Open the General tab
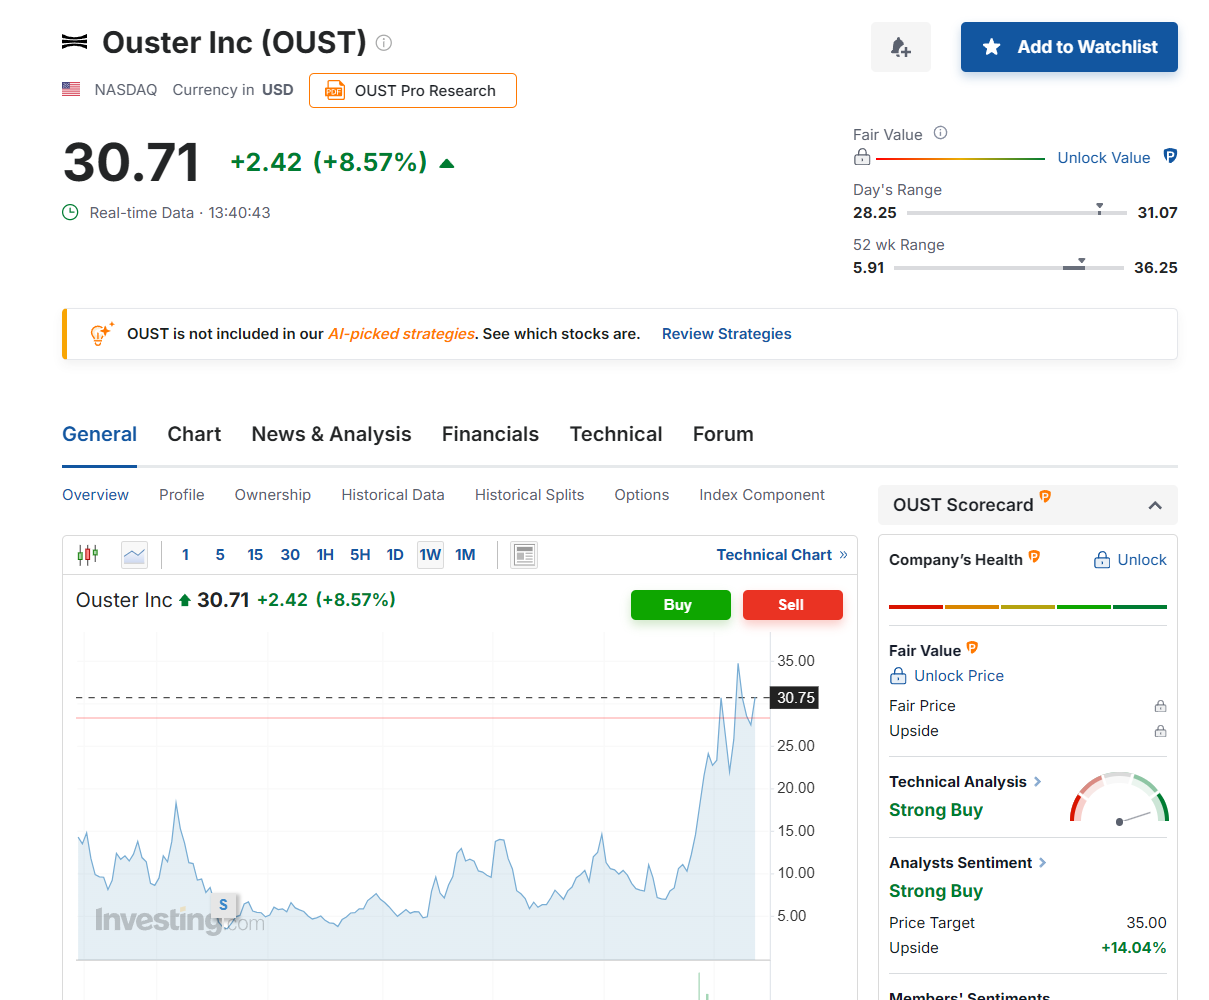Image resolution: width=1209 pixels, height=1000 pixels. tap(99, 434)
